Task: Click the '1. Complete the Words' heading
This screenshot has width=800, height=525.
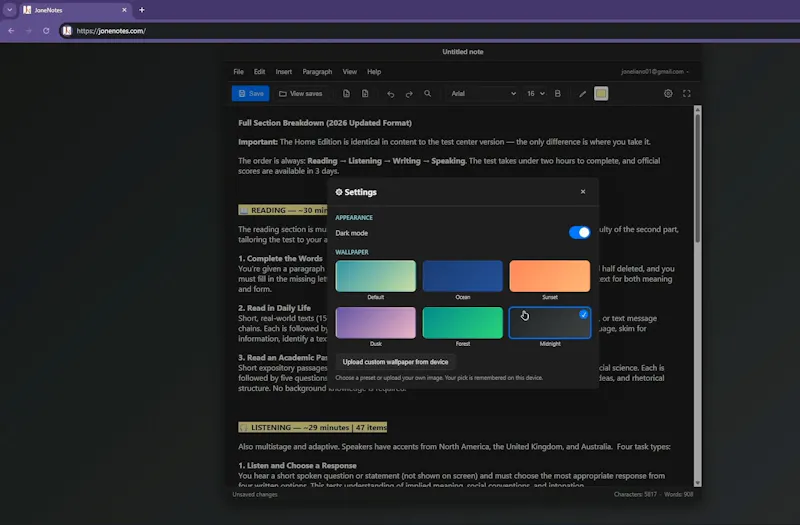Action: point(281,259)
